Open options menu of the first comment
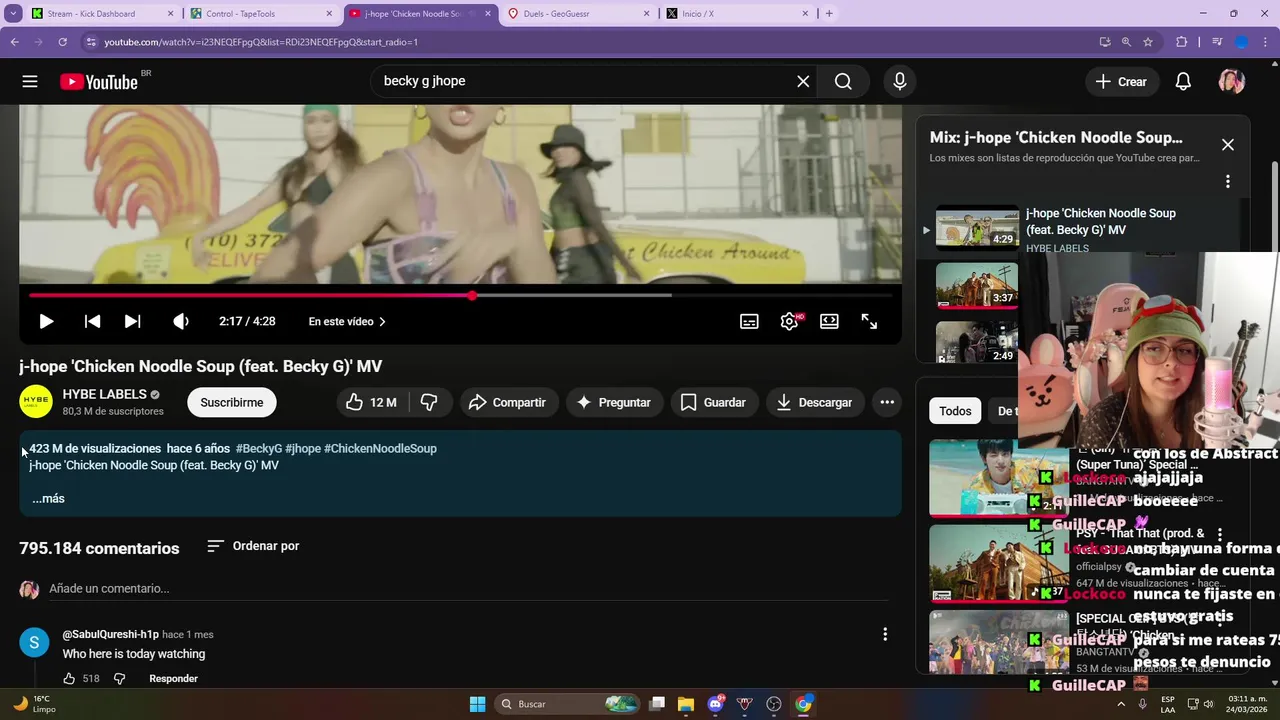The image size is (1280, 720). [x=885, y=634]
